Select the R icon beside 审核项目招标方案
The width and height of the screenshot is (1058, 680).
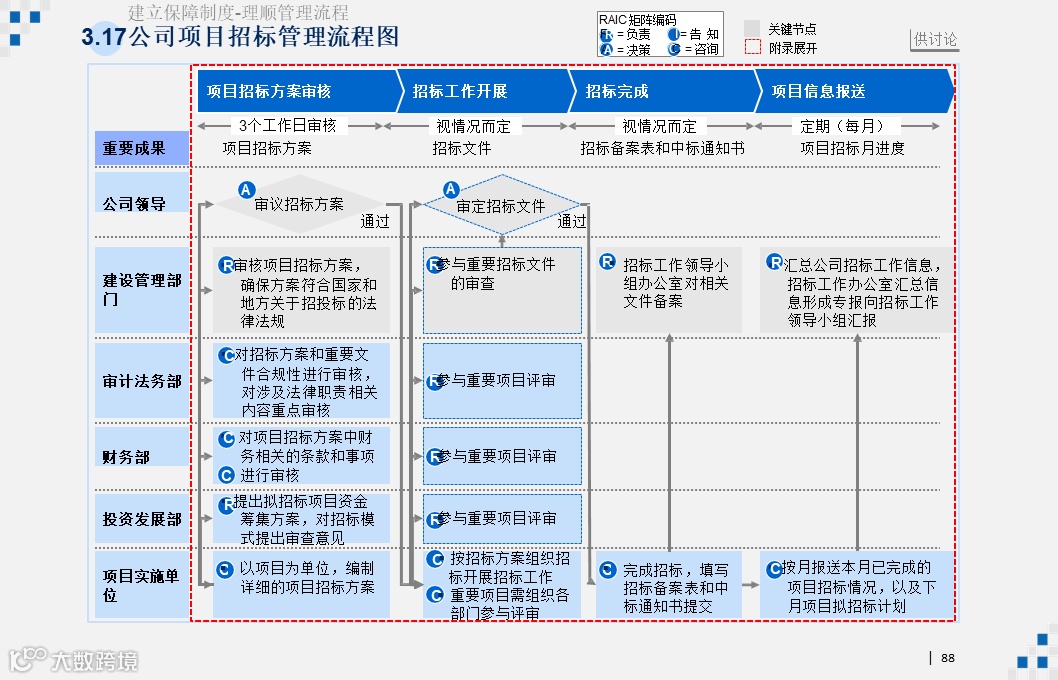click(x=226, y=265)
